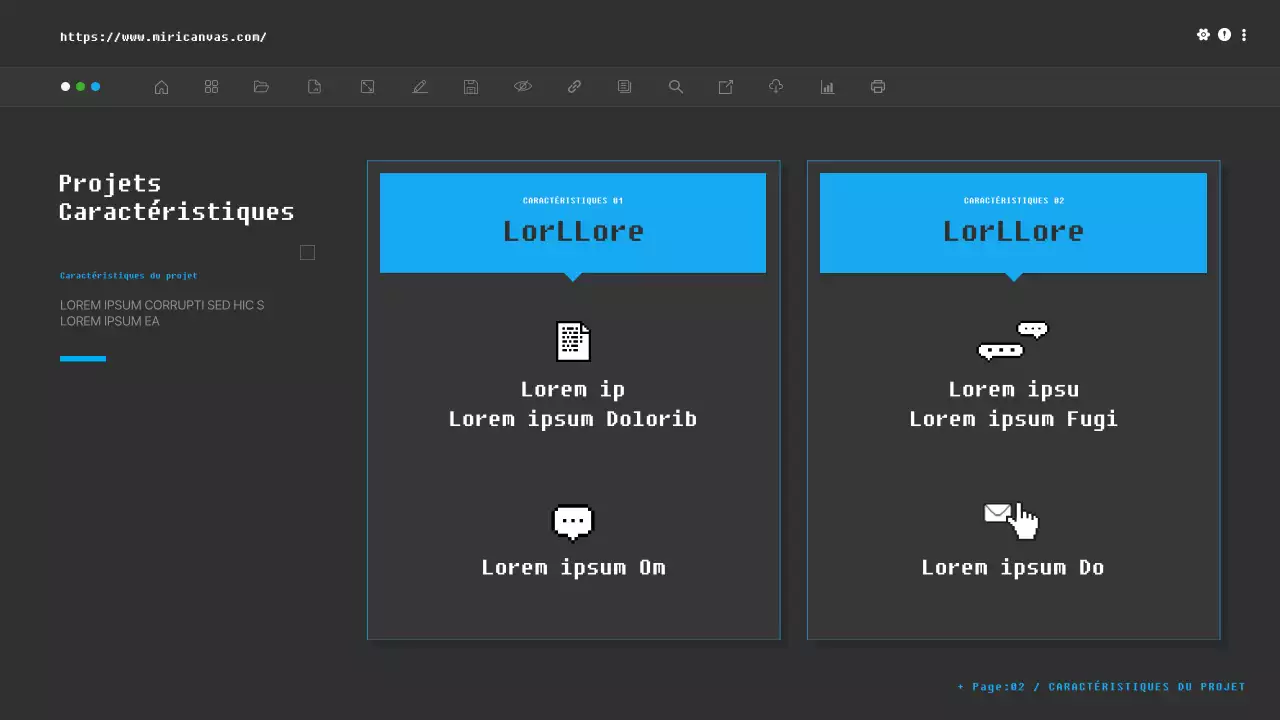This screenshot has width=1280, height=720.
Task: Open the four-squares grid view icon
Action: tap(211, 87)
